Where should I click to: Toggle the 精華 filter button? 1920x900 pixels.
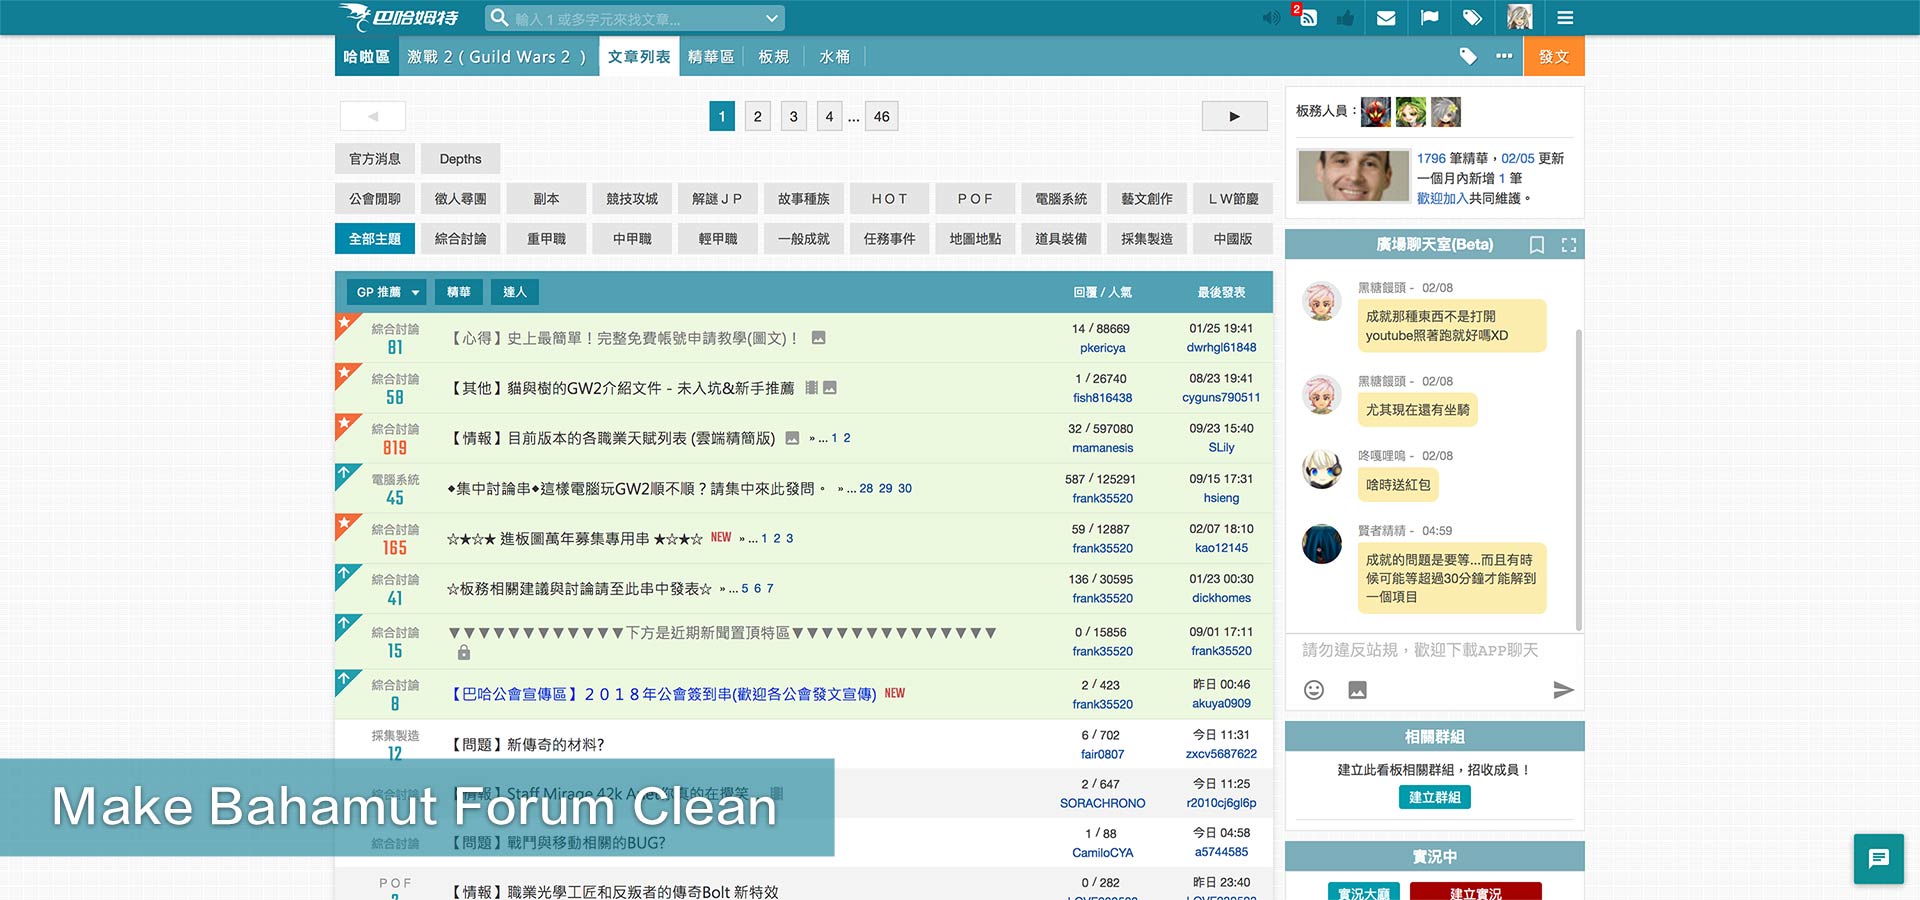pyautogui.click(x=459, y=291)
